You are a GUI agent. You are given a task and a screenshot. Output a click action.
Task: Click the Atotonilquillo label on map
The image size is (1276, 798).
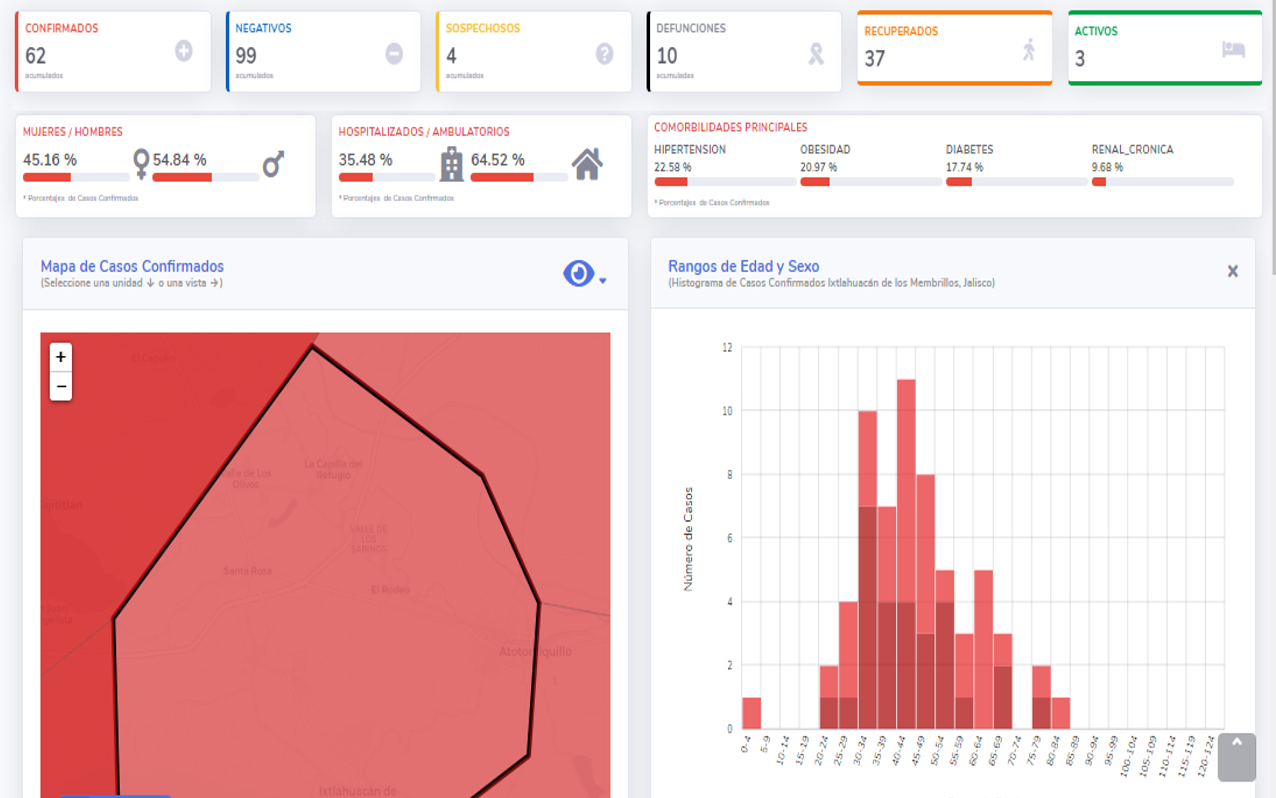click(x=535, y=652)
